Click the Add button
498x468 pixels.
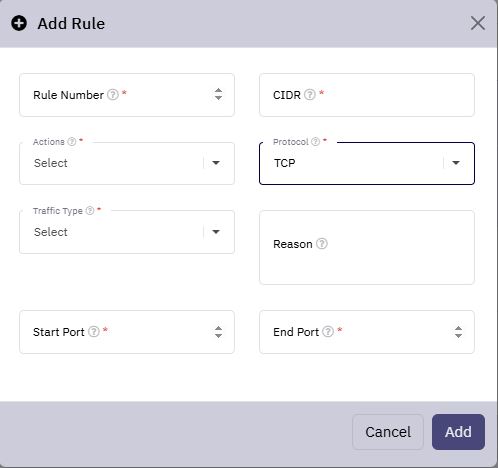[458, 432]
